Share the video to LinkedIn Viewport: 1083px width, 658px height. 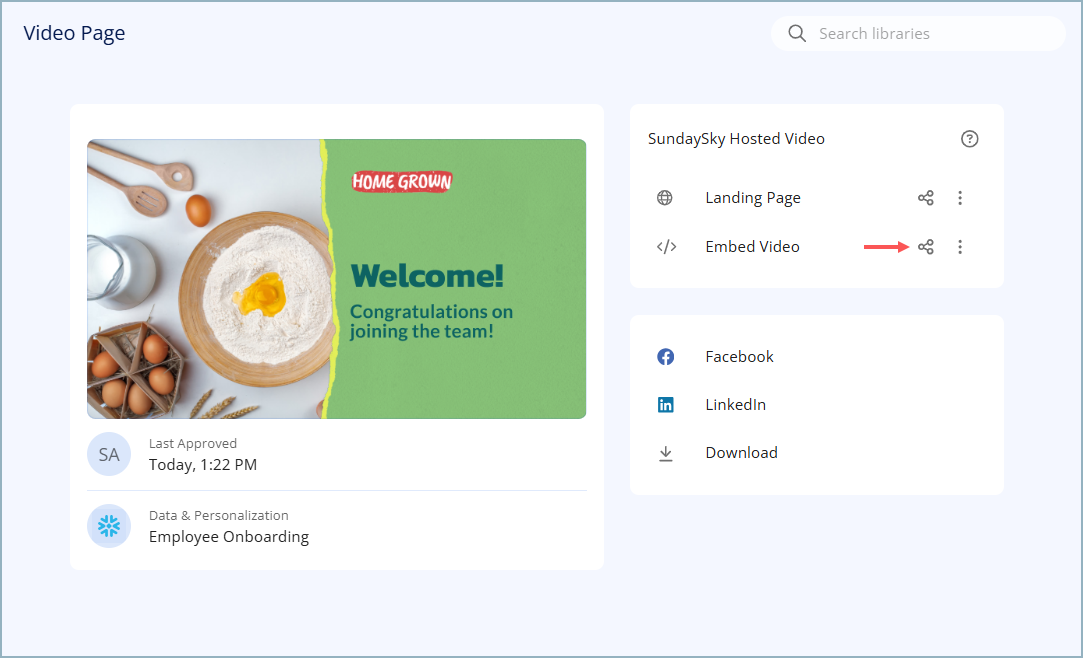[735, 405]
